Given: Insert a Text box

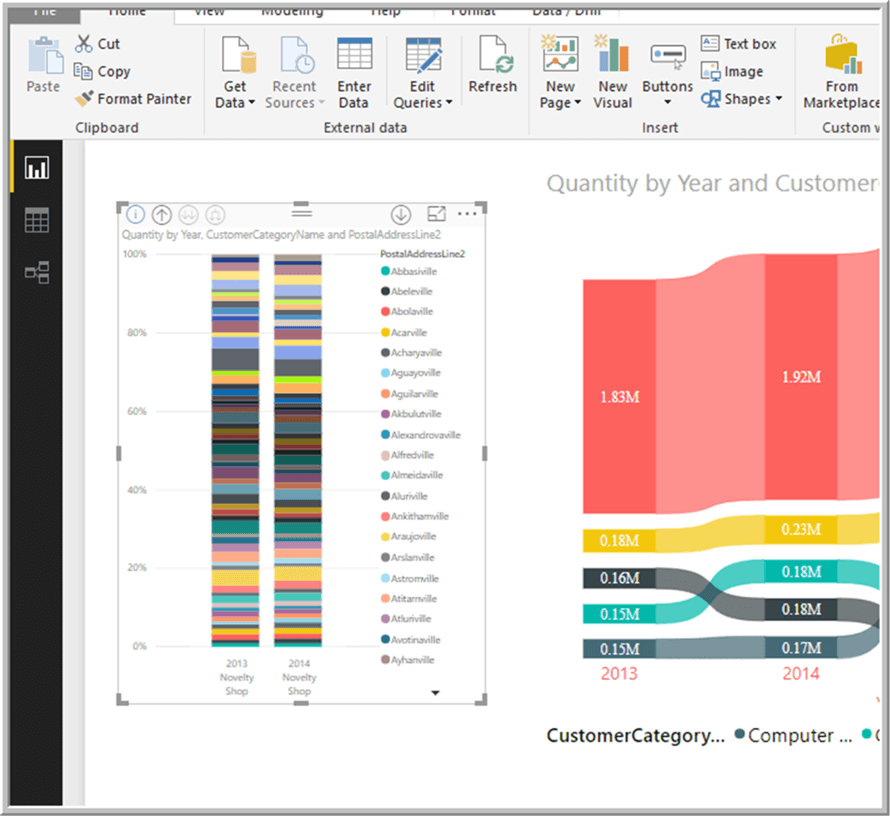Looking at the screenshot, I should [738, 44].
